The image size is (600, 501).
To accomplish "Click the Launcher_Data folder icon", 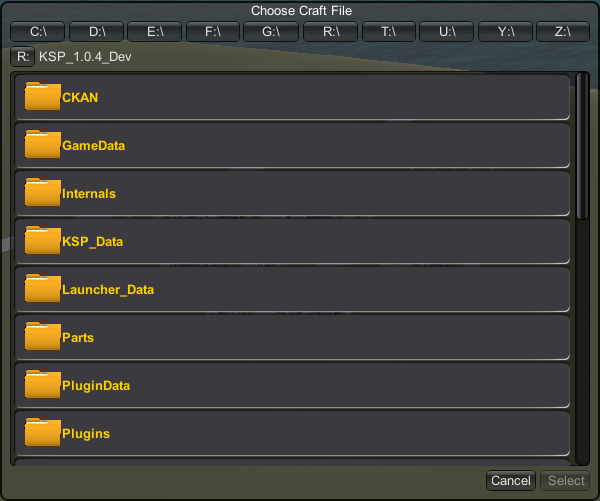I will click(x=42, y=288).
